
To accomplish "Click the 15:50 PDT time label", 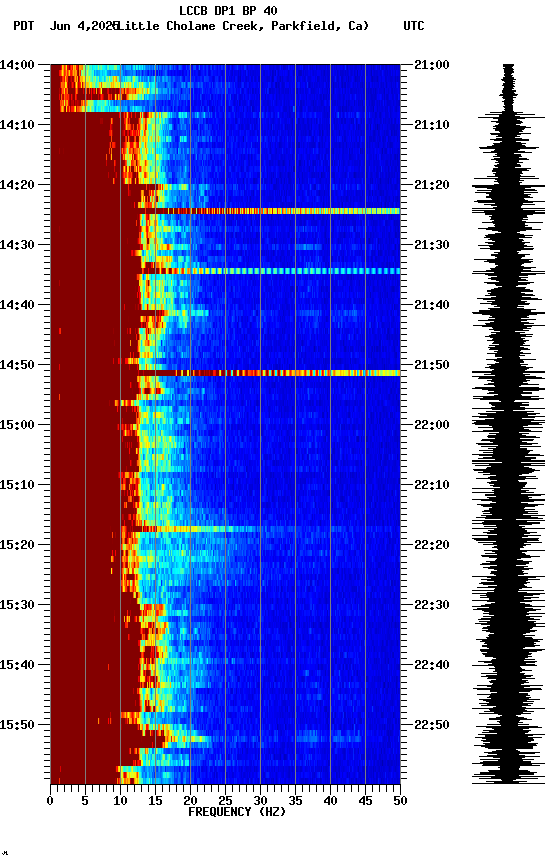I will tap(17, 725).
